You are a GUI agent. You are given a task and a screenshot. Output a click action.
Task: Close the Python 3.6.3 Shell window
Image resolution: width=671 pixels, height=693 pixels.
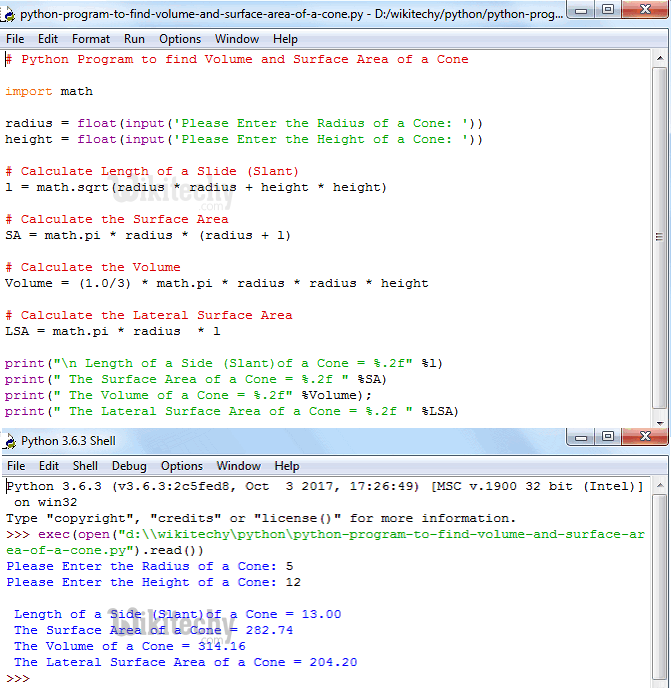click(645, 437)
